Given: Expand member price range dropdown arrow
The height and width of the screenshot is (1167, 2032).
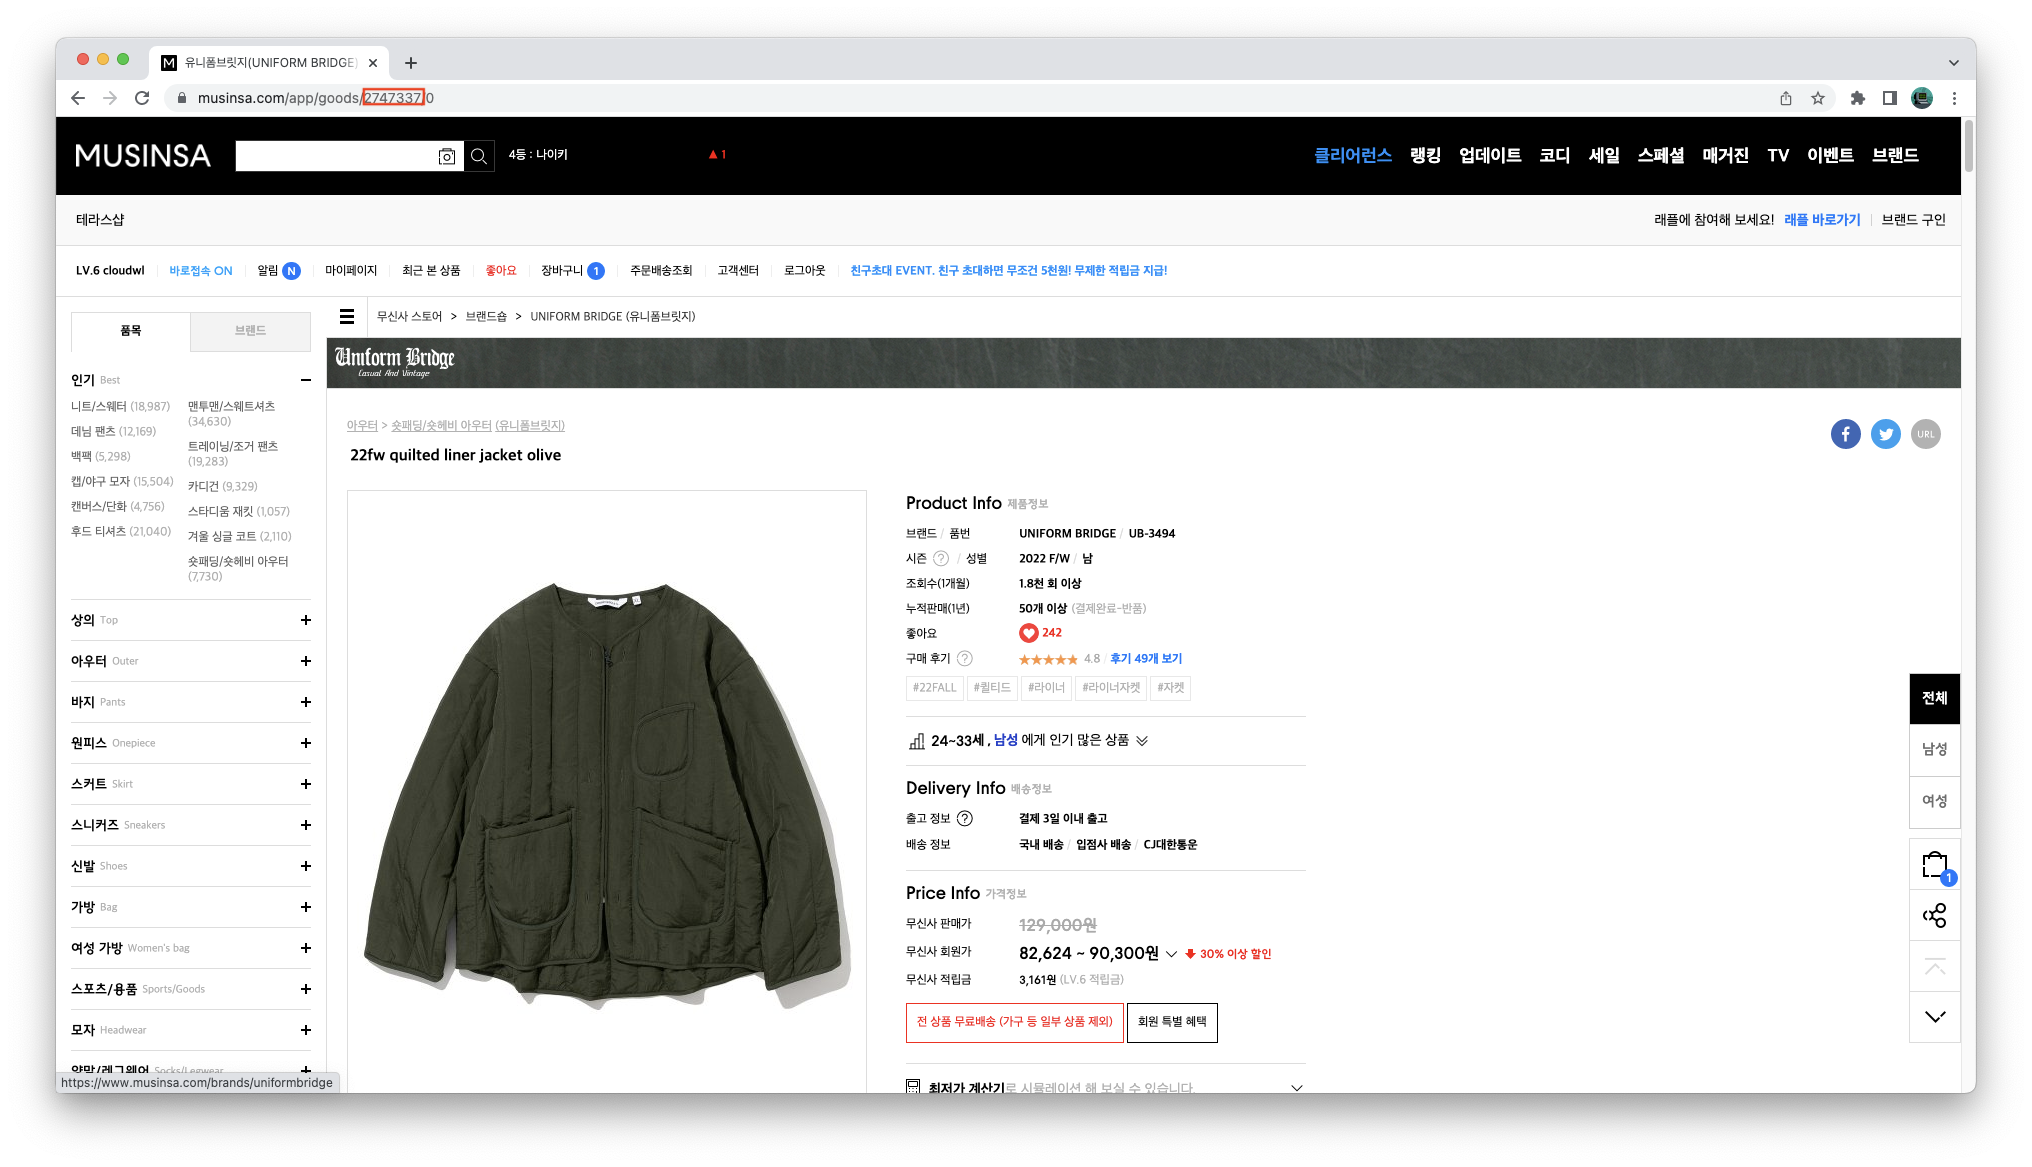Looking at the screenshot, I should click(1171, 954).
